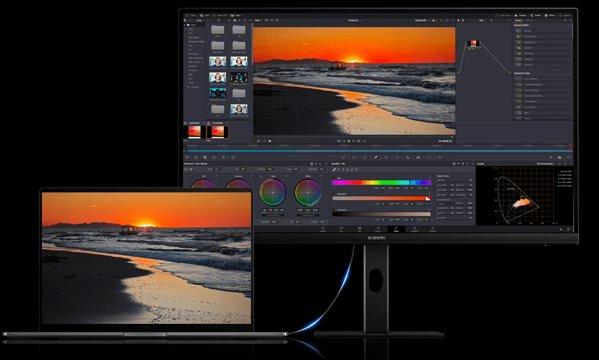Play the clip in reverse
The height and width of the screenshot is (360, 599).
[344, 141]
